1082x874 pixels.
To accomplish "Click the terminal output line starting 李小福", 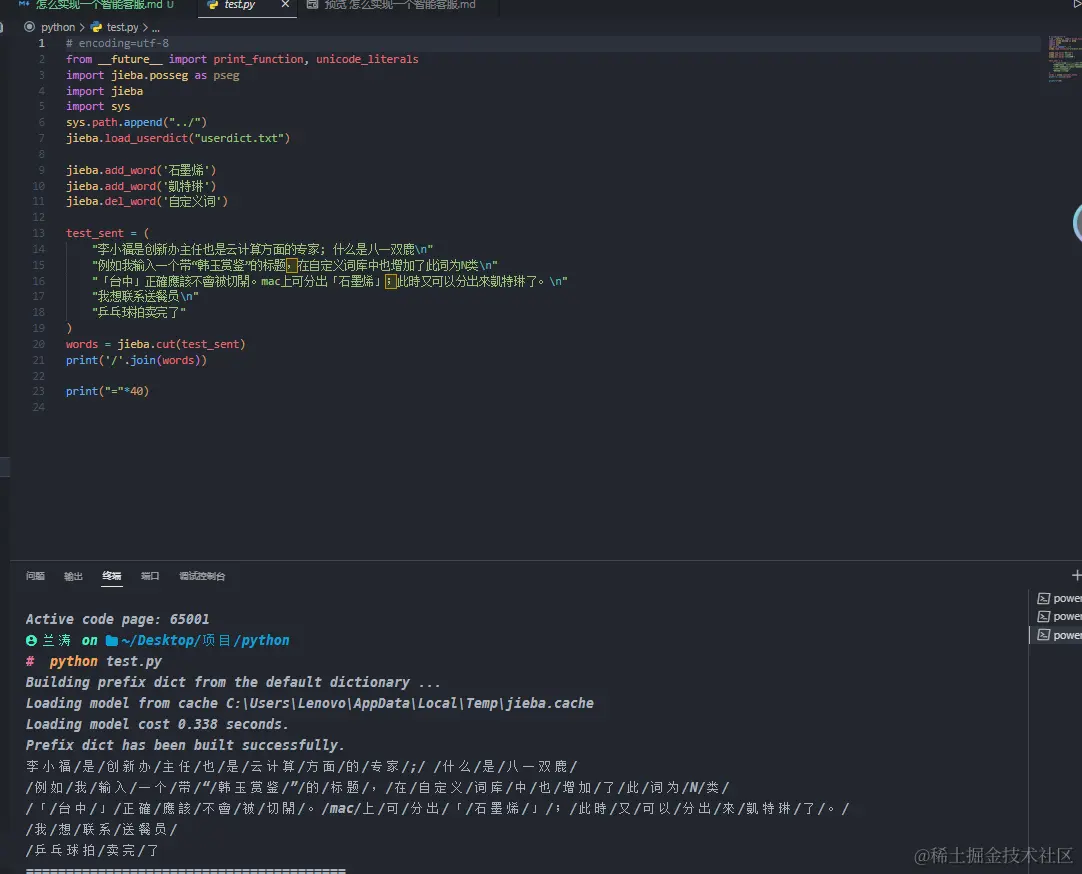I will coord(302,766).
